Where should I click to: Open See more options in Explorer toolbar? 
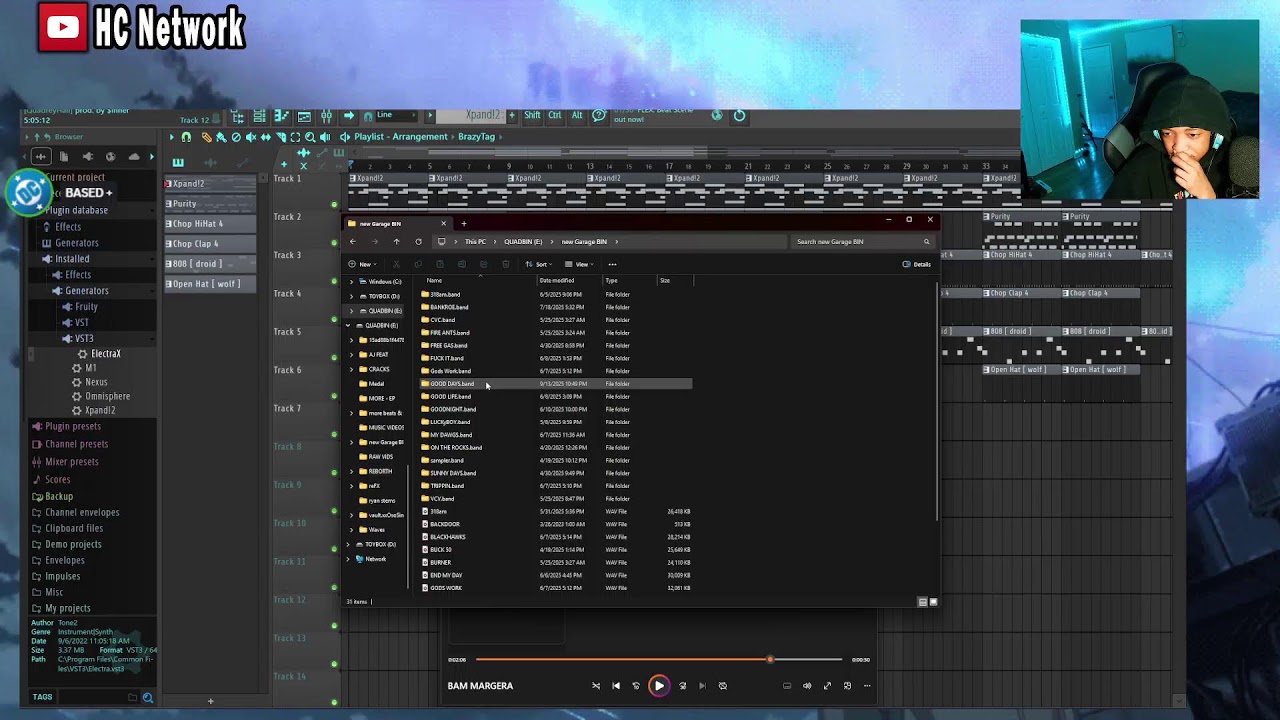pos(612,264)
